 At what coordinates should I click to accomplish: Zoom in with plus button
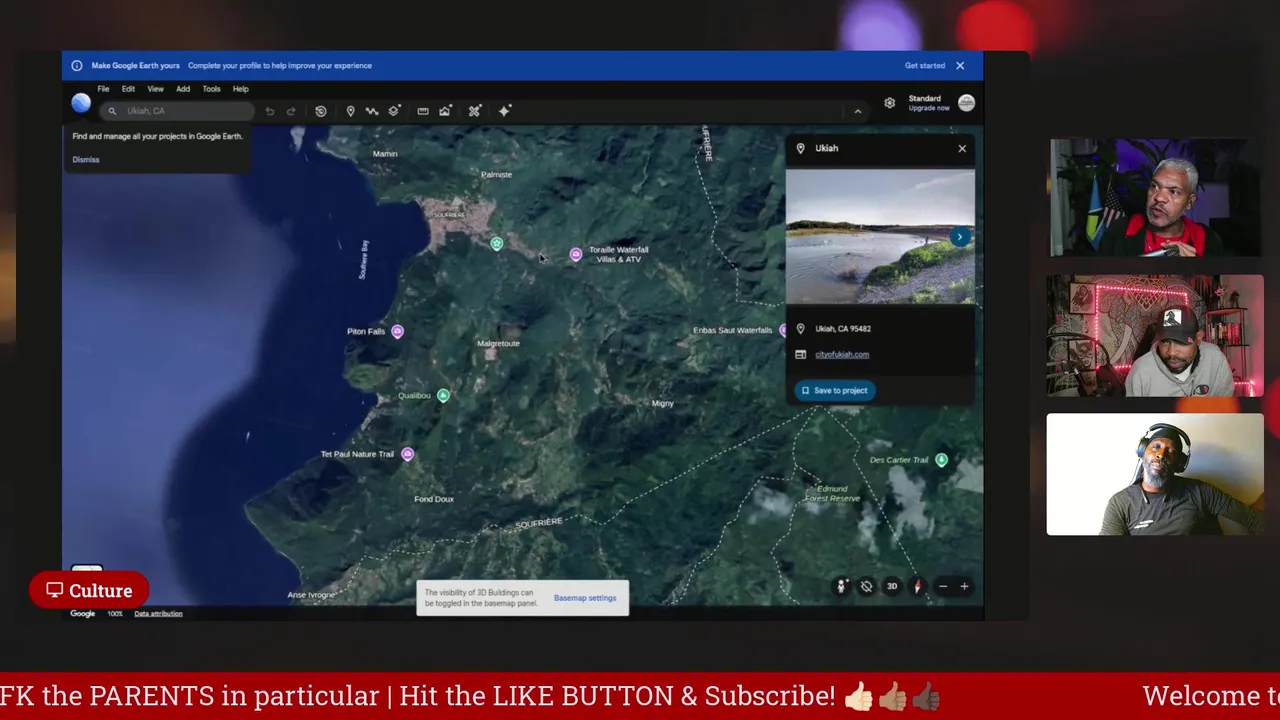point(964,587)
